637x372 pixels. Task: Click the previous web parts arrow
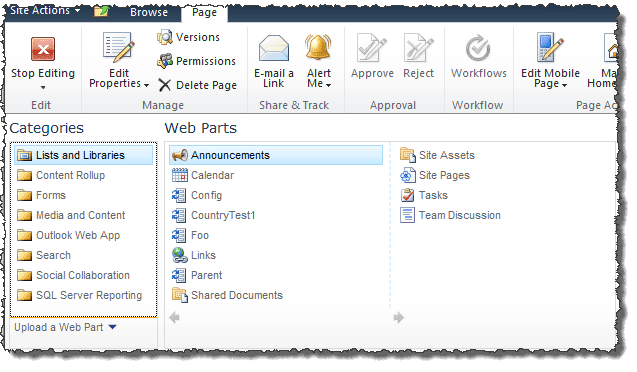click(174, 317)
